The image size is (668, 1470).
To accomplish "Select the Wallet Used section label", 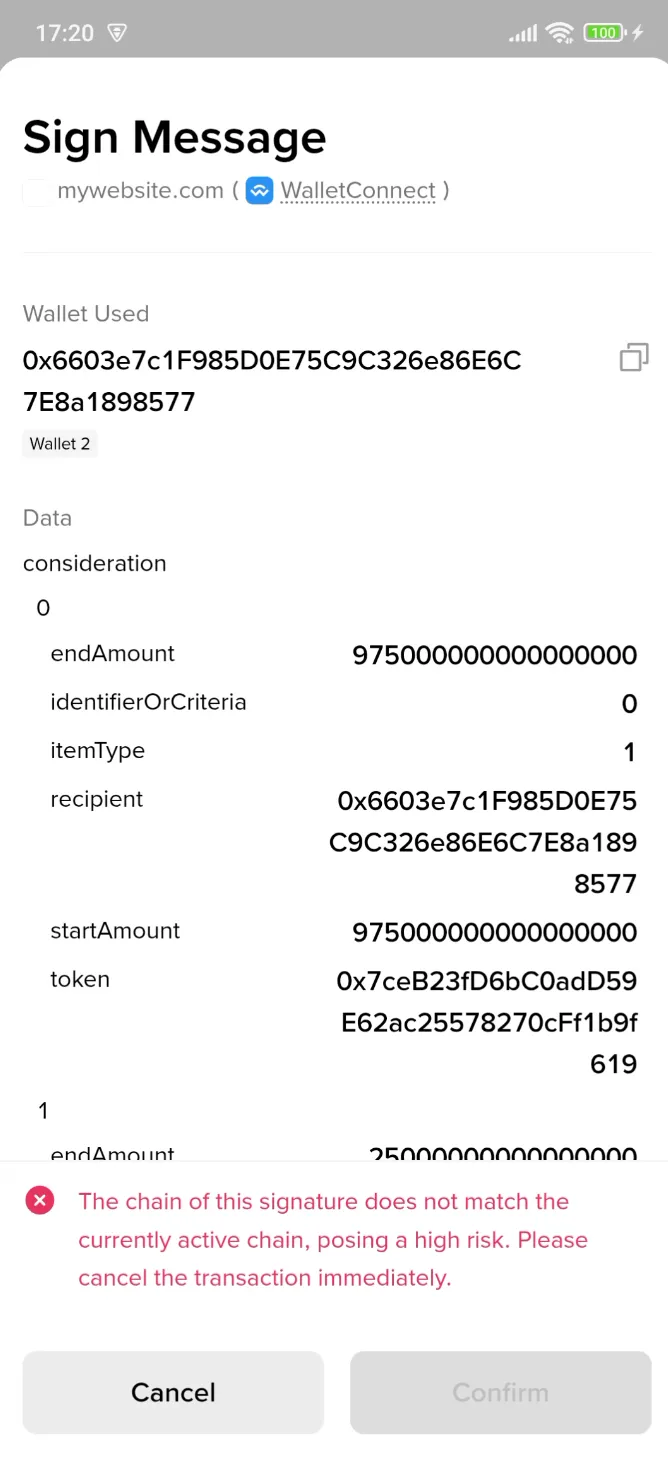I will tap(85, 313).
